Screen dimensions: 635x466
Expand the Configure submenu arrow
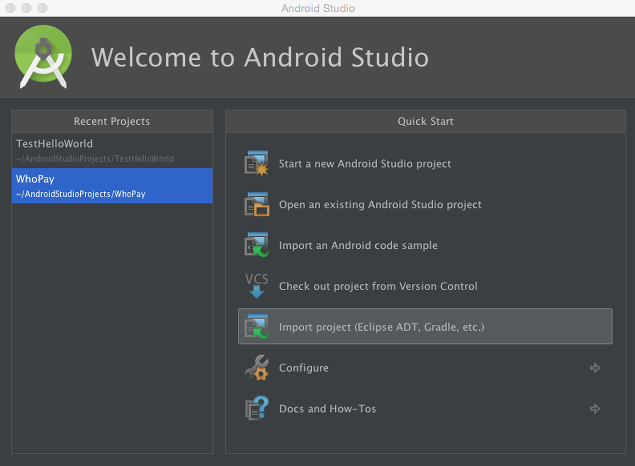point(595,368)
